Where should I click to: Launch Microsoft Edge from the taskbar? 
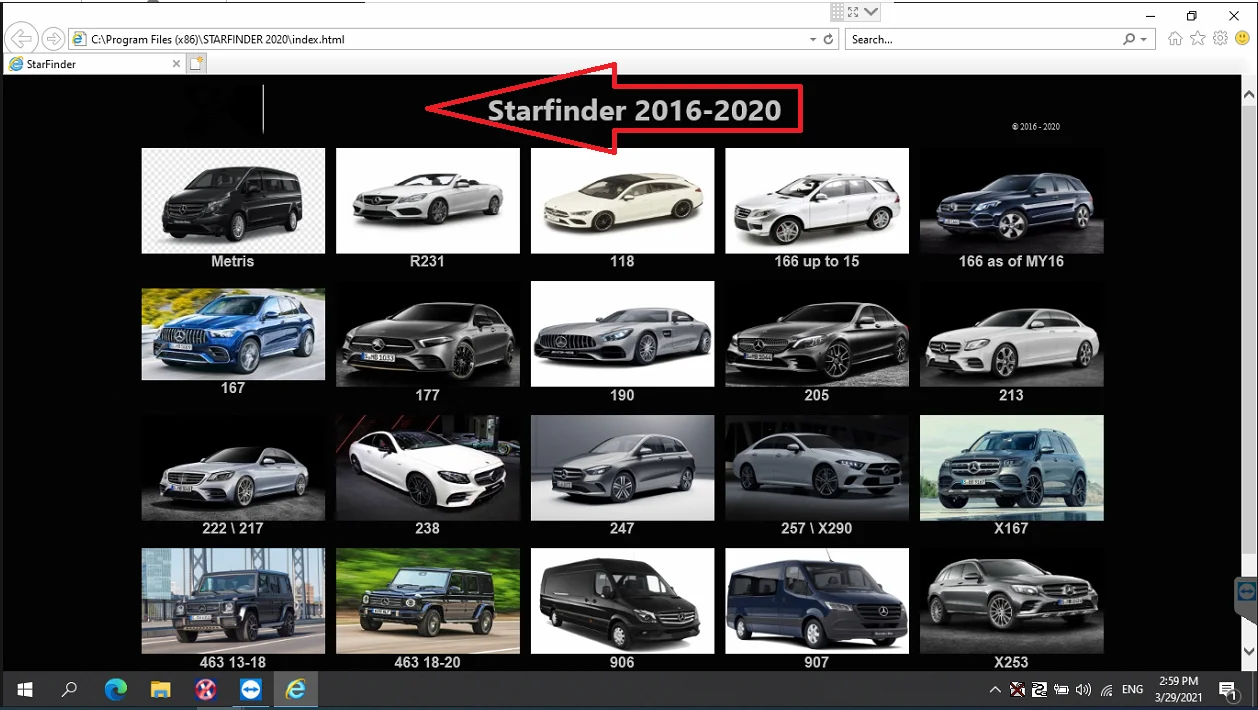tap(116, 689)
